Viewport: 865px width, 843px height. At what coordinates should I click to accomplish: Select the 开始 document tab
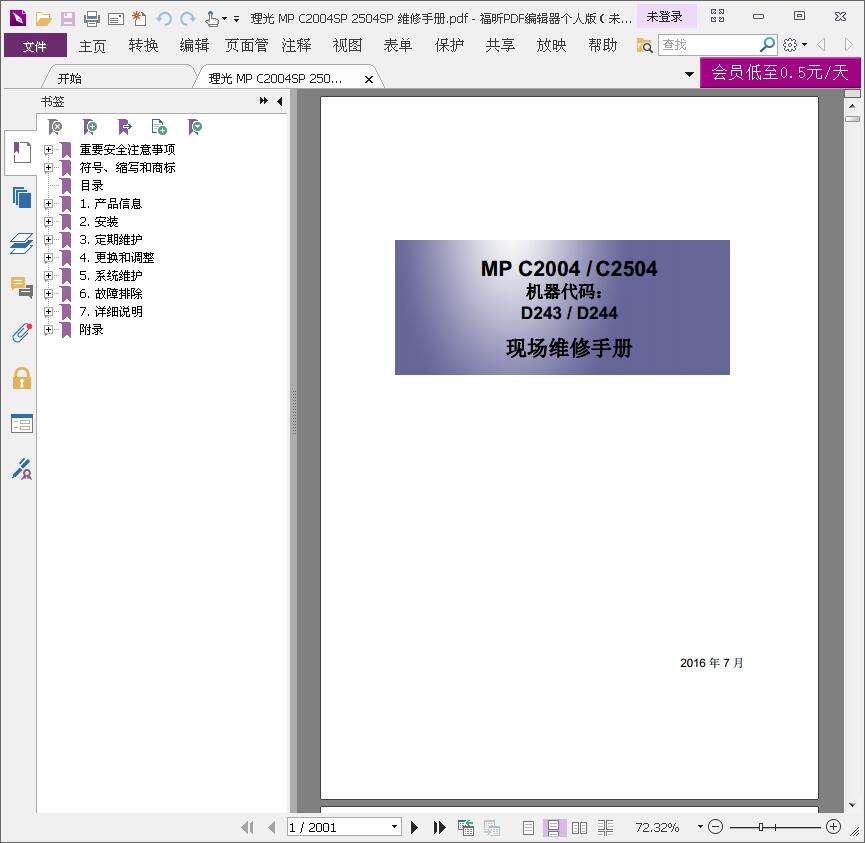coord(70,78)
